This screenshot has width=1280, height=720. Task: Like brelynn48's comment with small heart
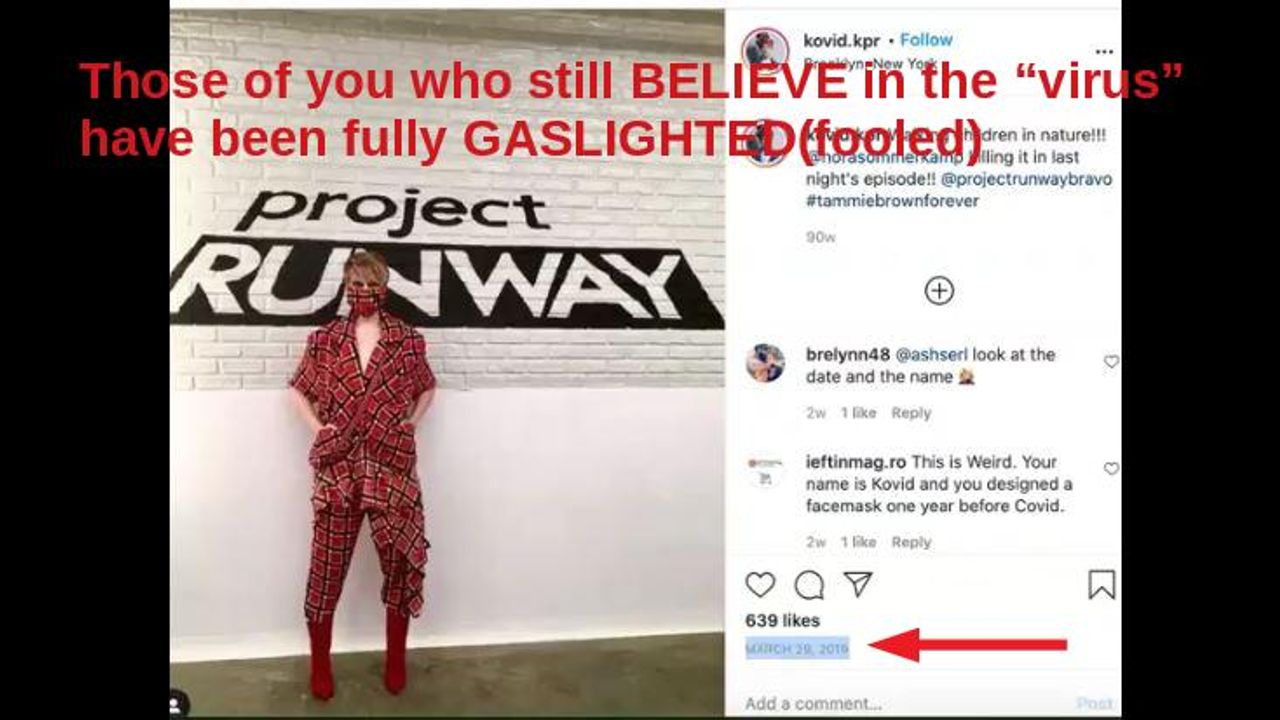click(1111, 362)
